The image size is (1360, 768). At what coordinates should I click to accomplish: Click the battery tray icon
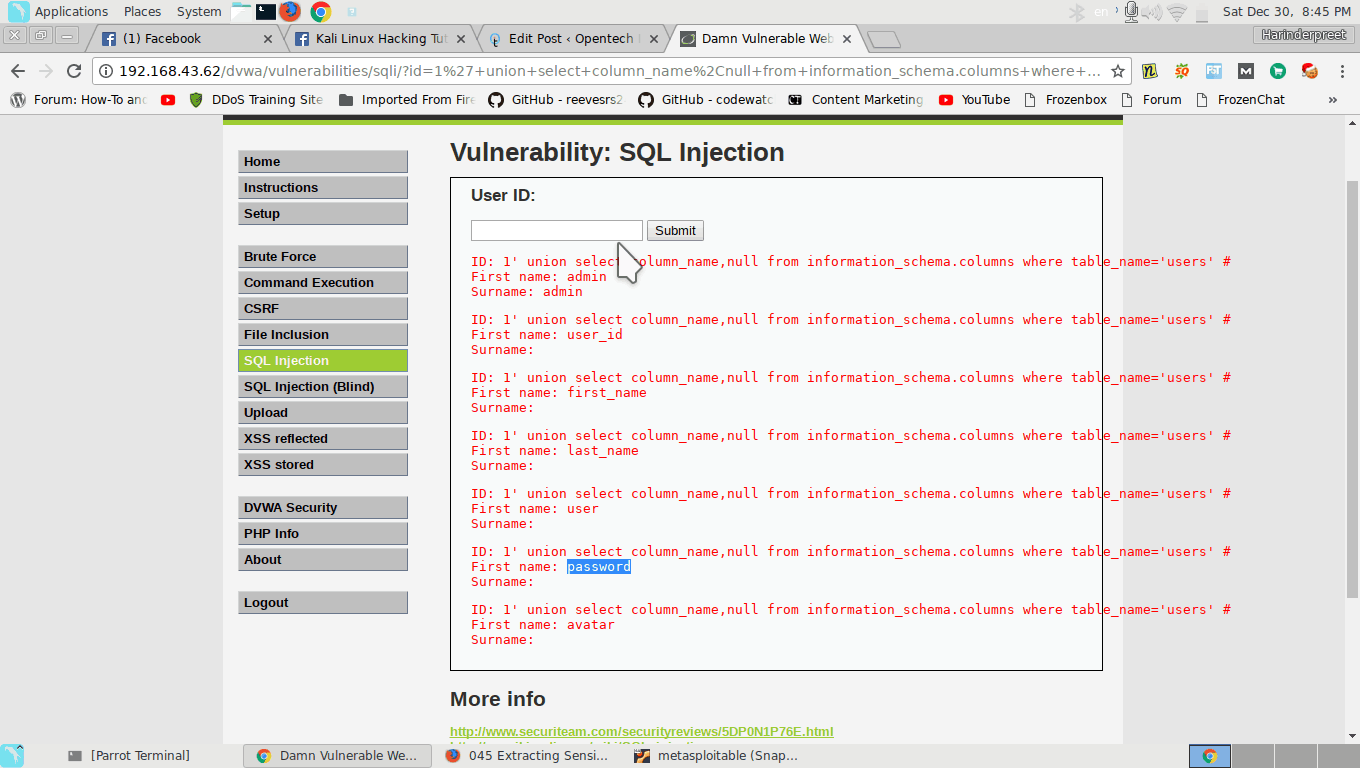1202,13
